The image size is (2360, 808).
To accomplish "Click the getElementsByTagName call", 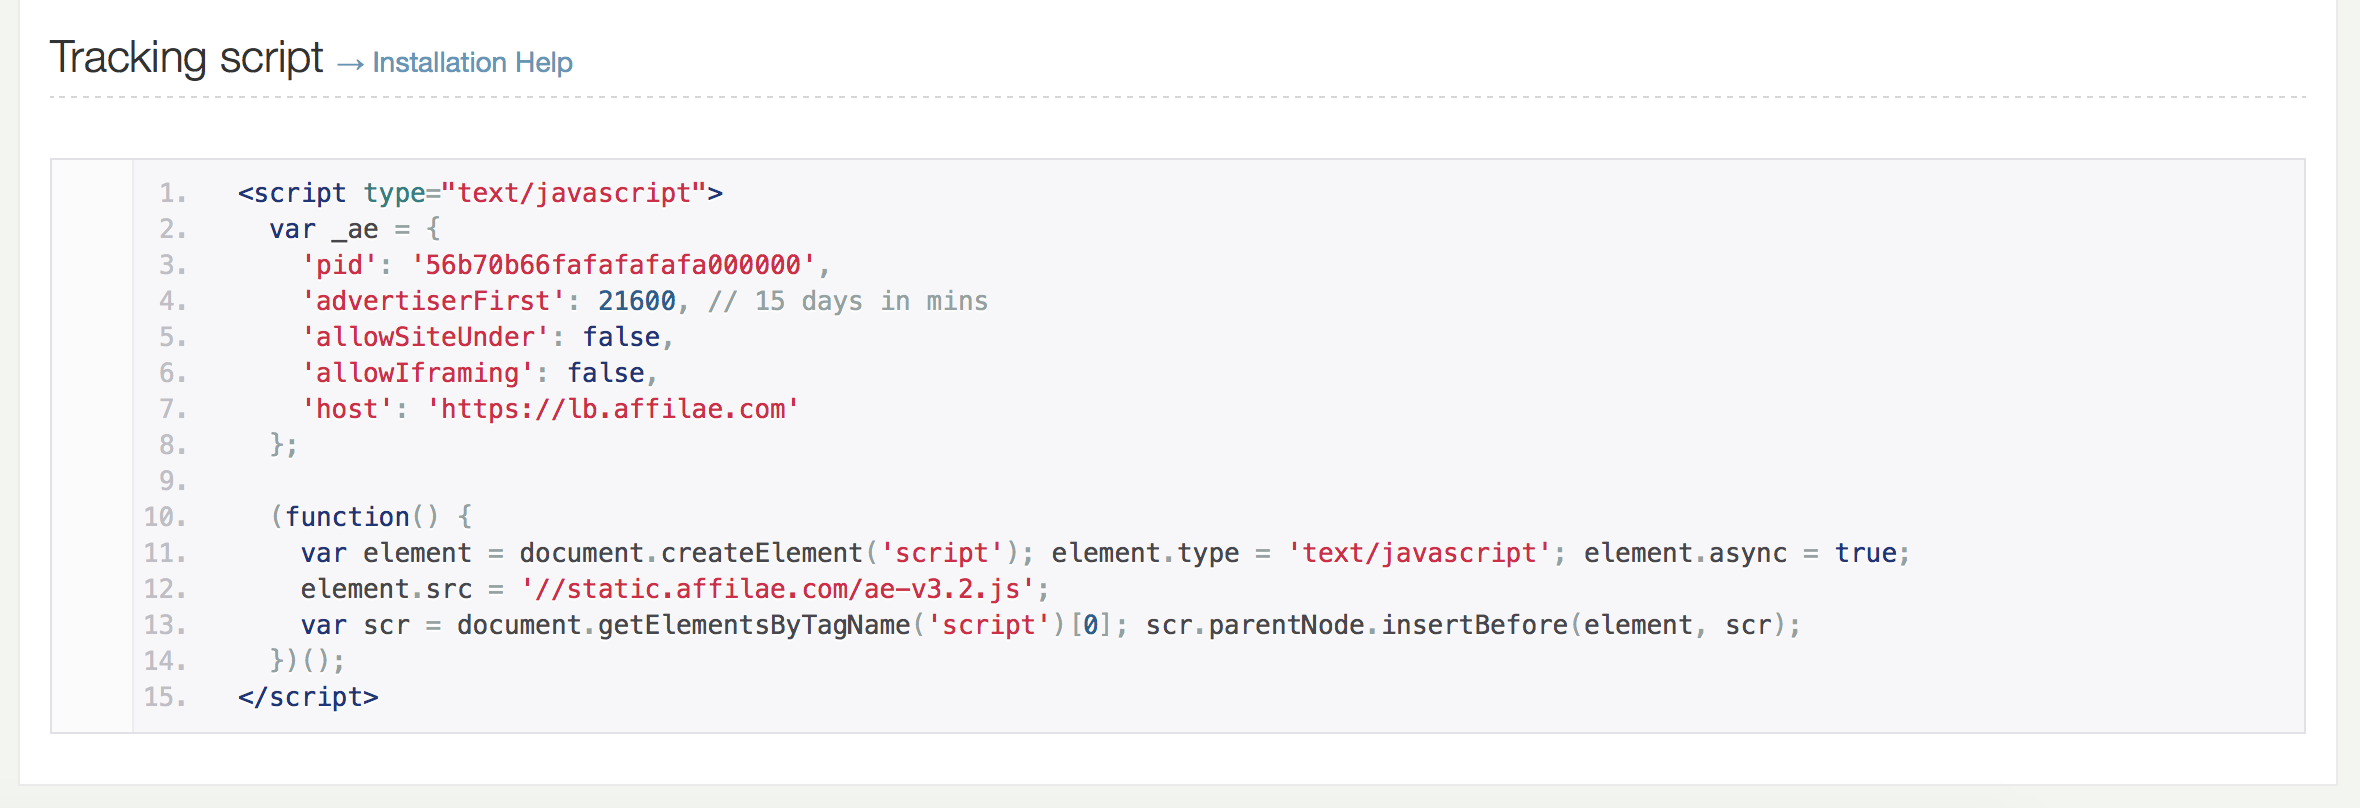I will (754, 625).
